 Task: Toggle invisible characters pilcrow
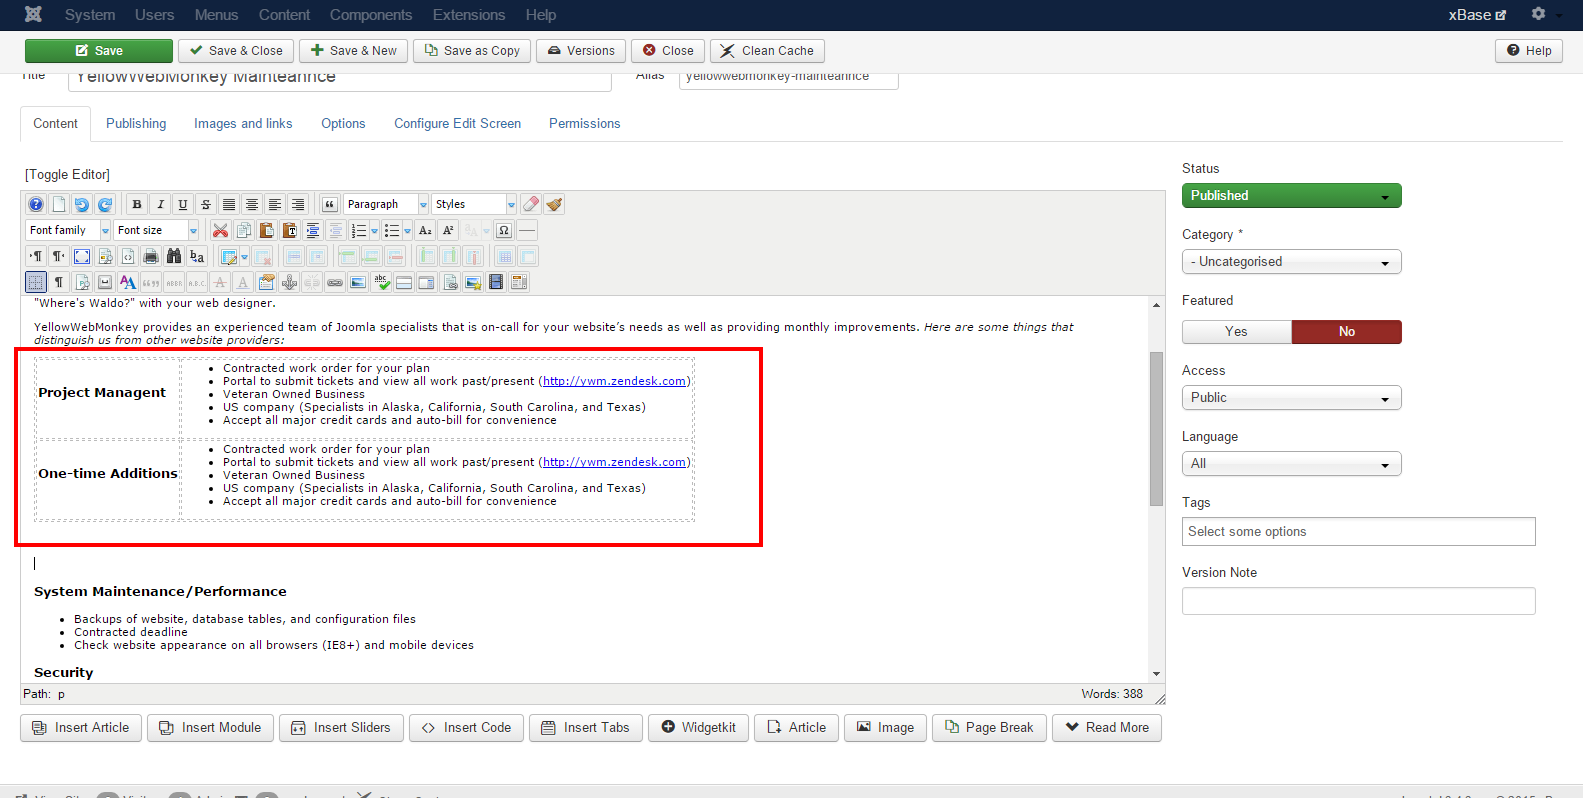[59, 282]
